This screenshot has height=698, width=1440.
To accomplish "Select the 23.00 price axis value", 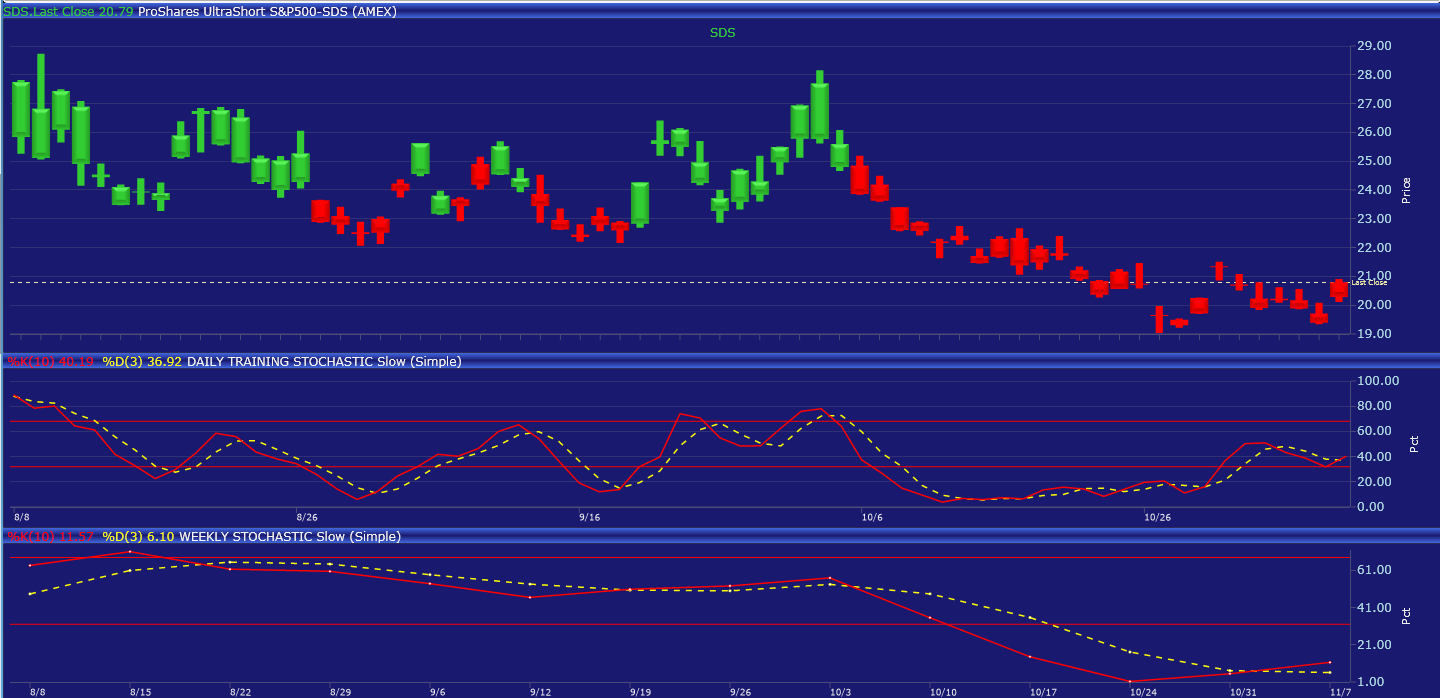I will pos(1372,219).
